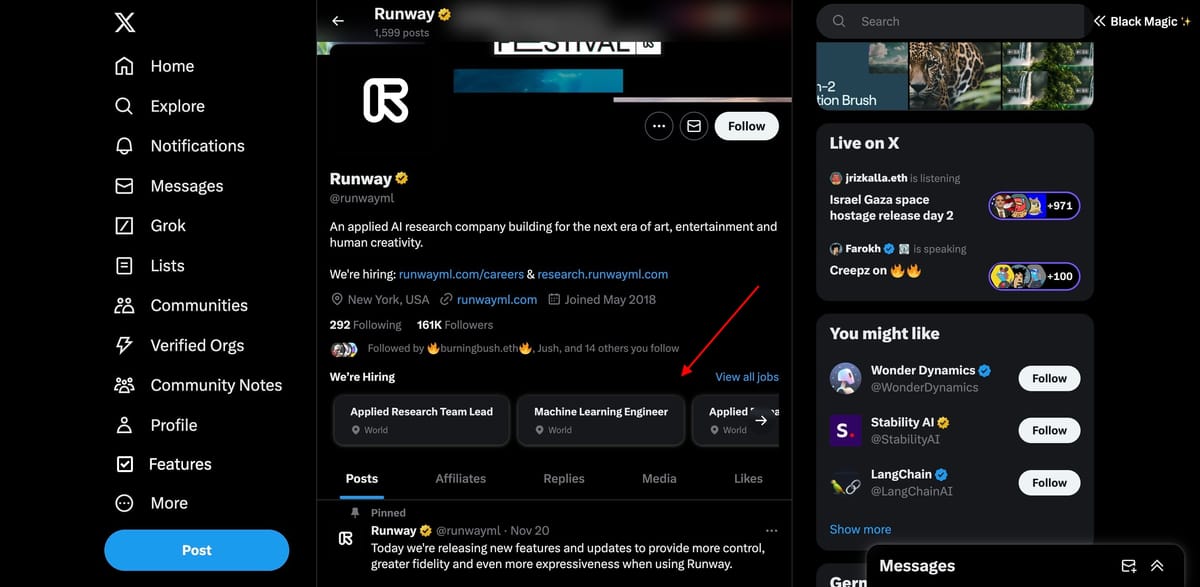View all jobs at Runway
This screenshot has width=1200, height=587.
pyautogui.click(x=746, y=377)
